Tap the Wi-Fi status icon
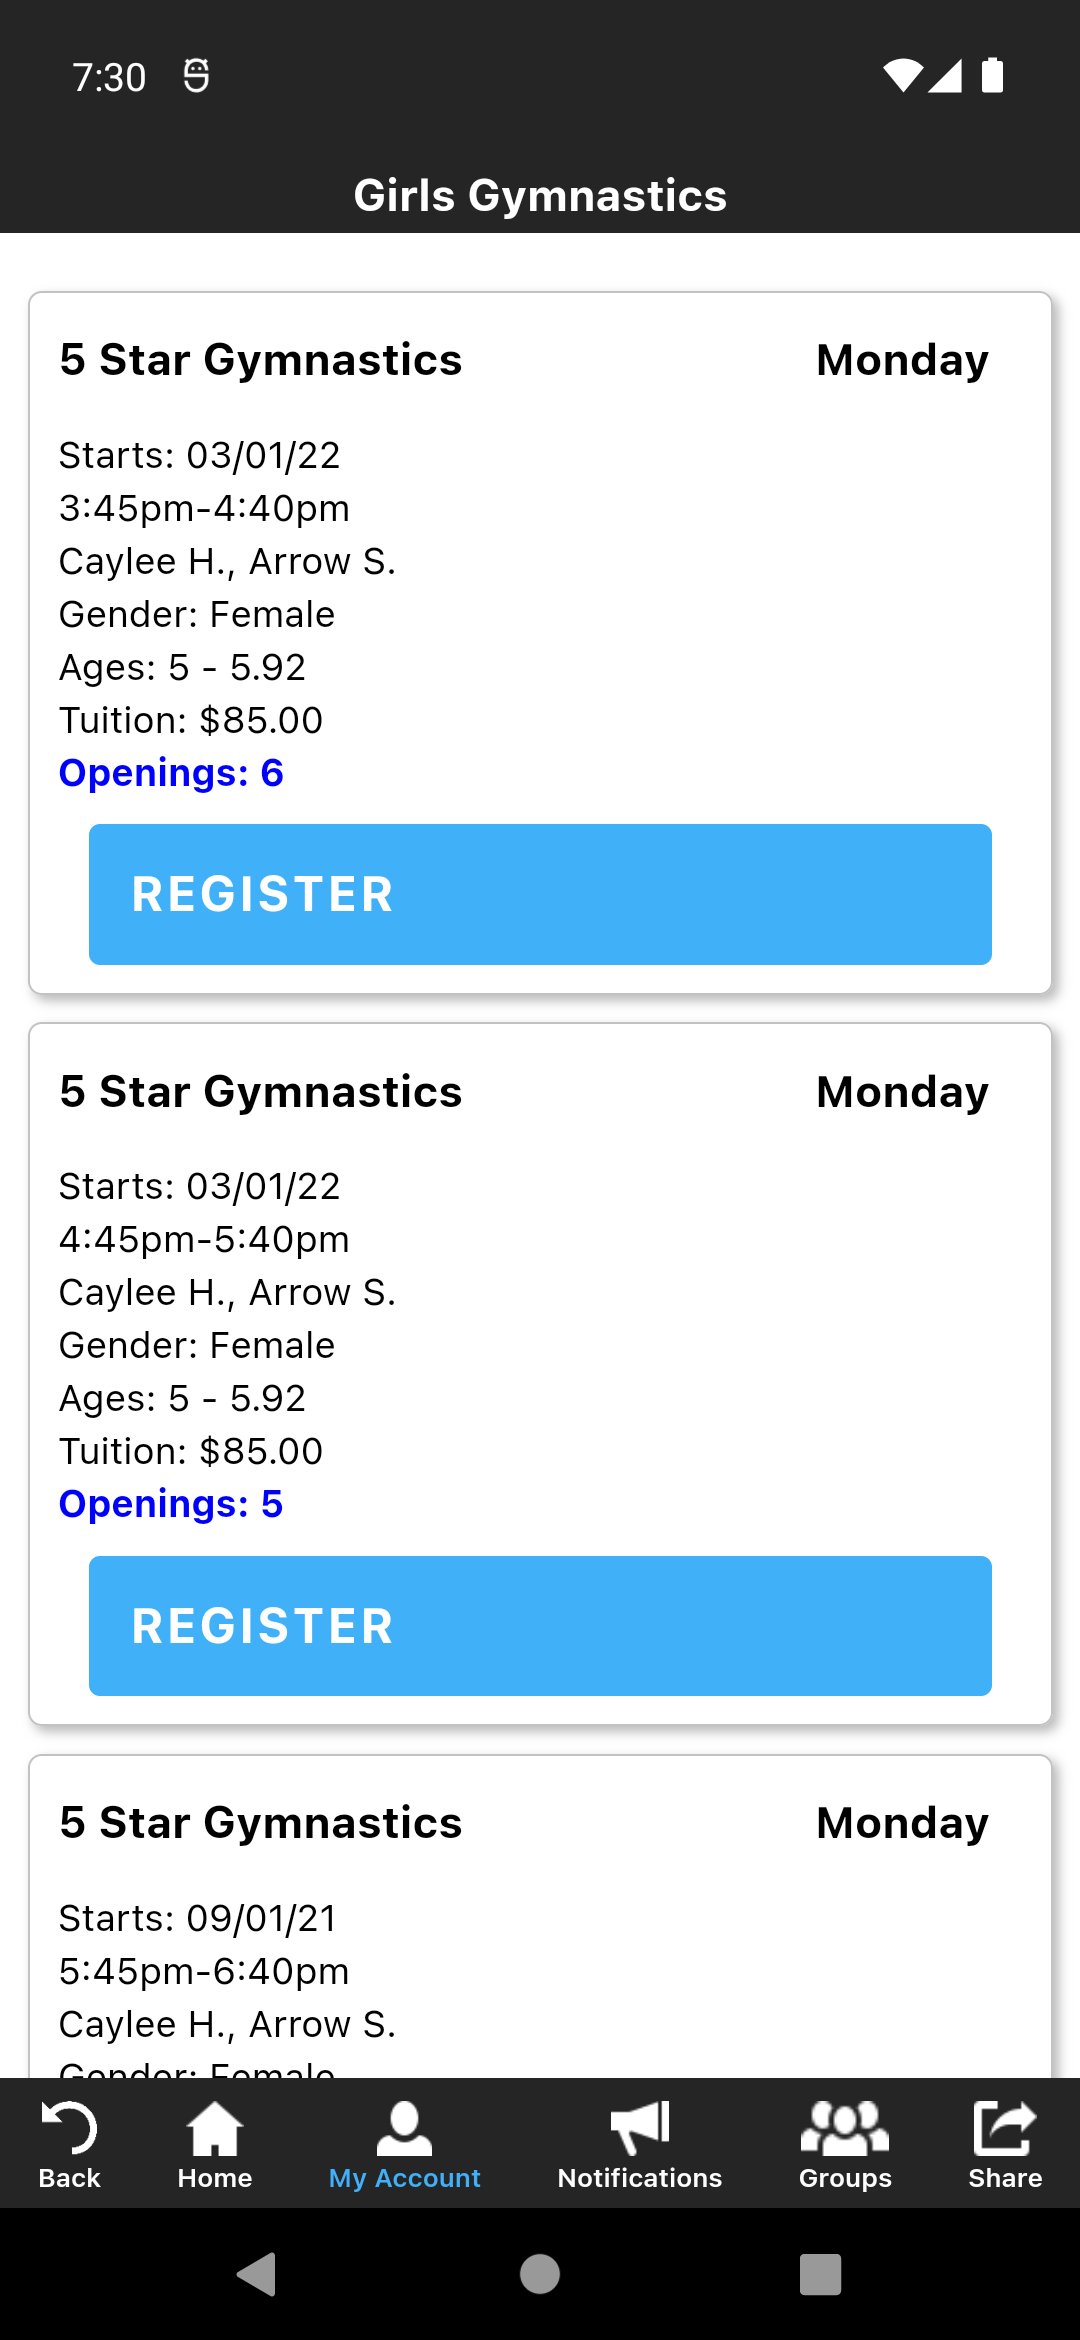 (902, 75)
